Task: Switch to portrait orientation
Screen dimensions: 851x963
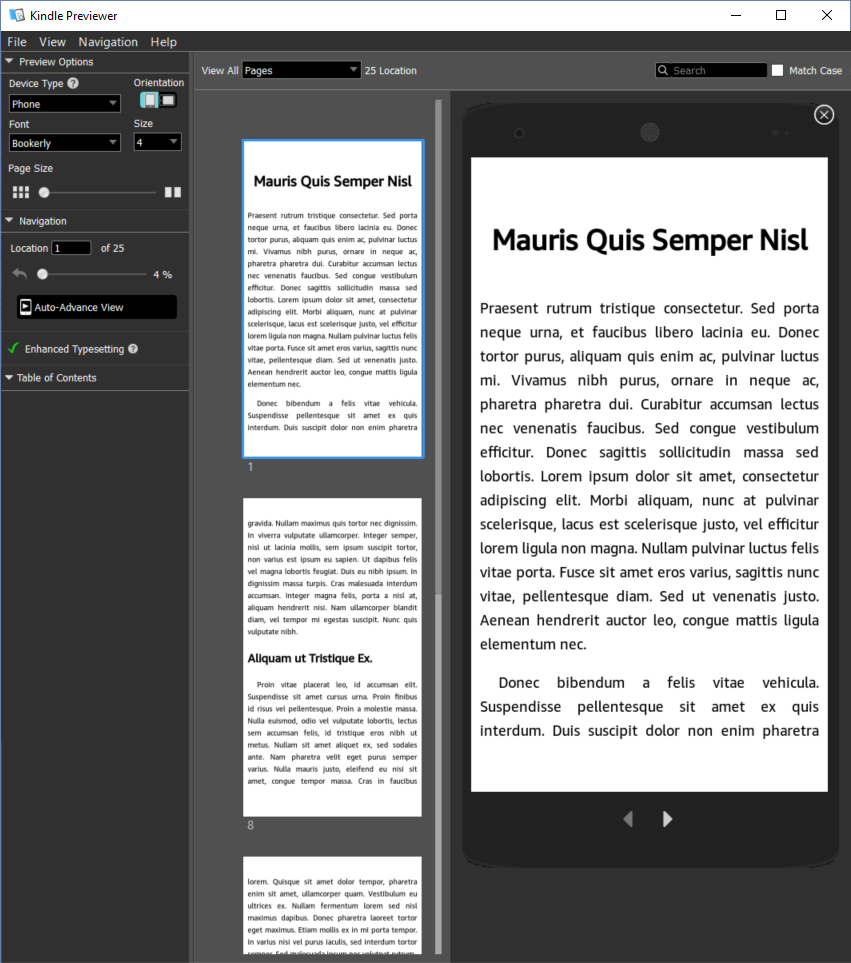Action: [x=150, y=100]
